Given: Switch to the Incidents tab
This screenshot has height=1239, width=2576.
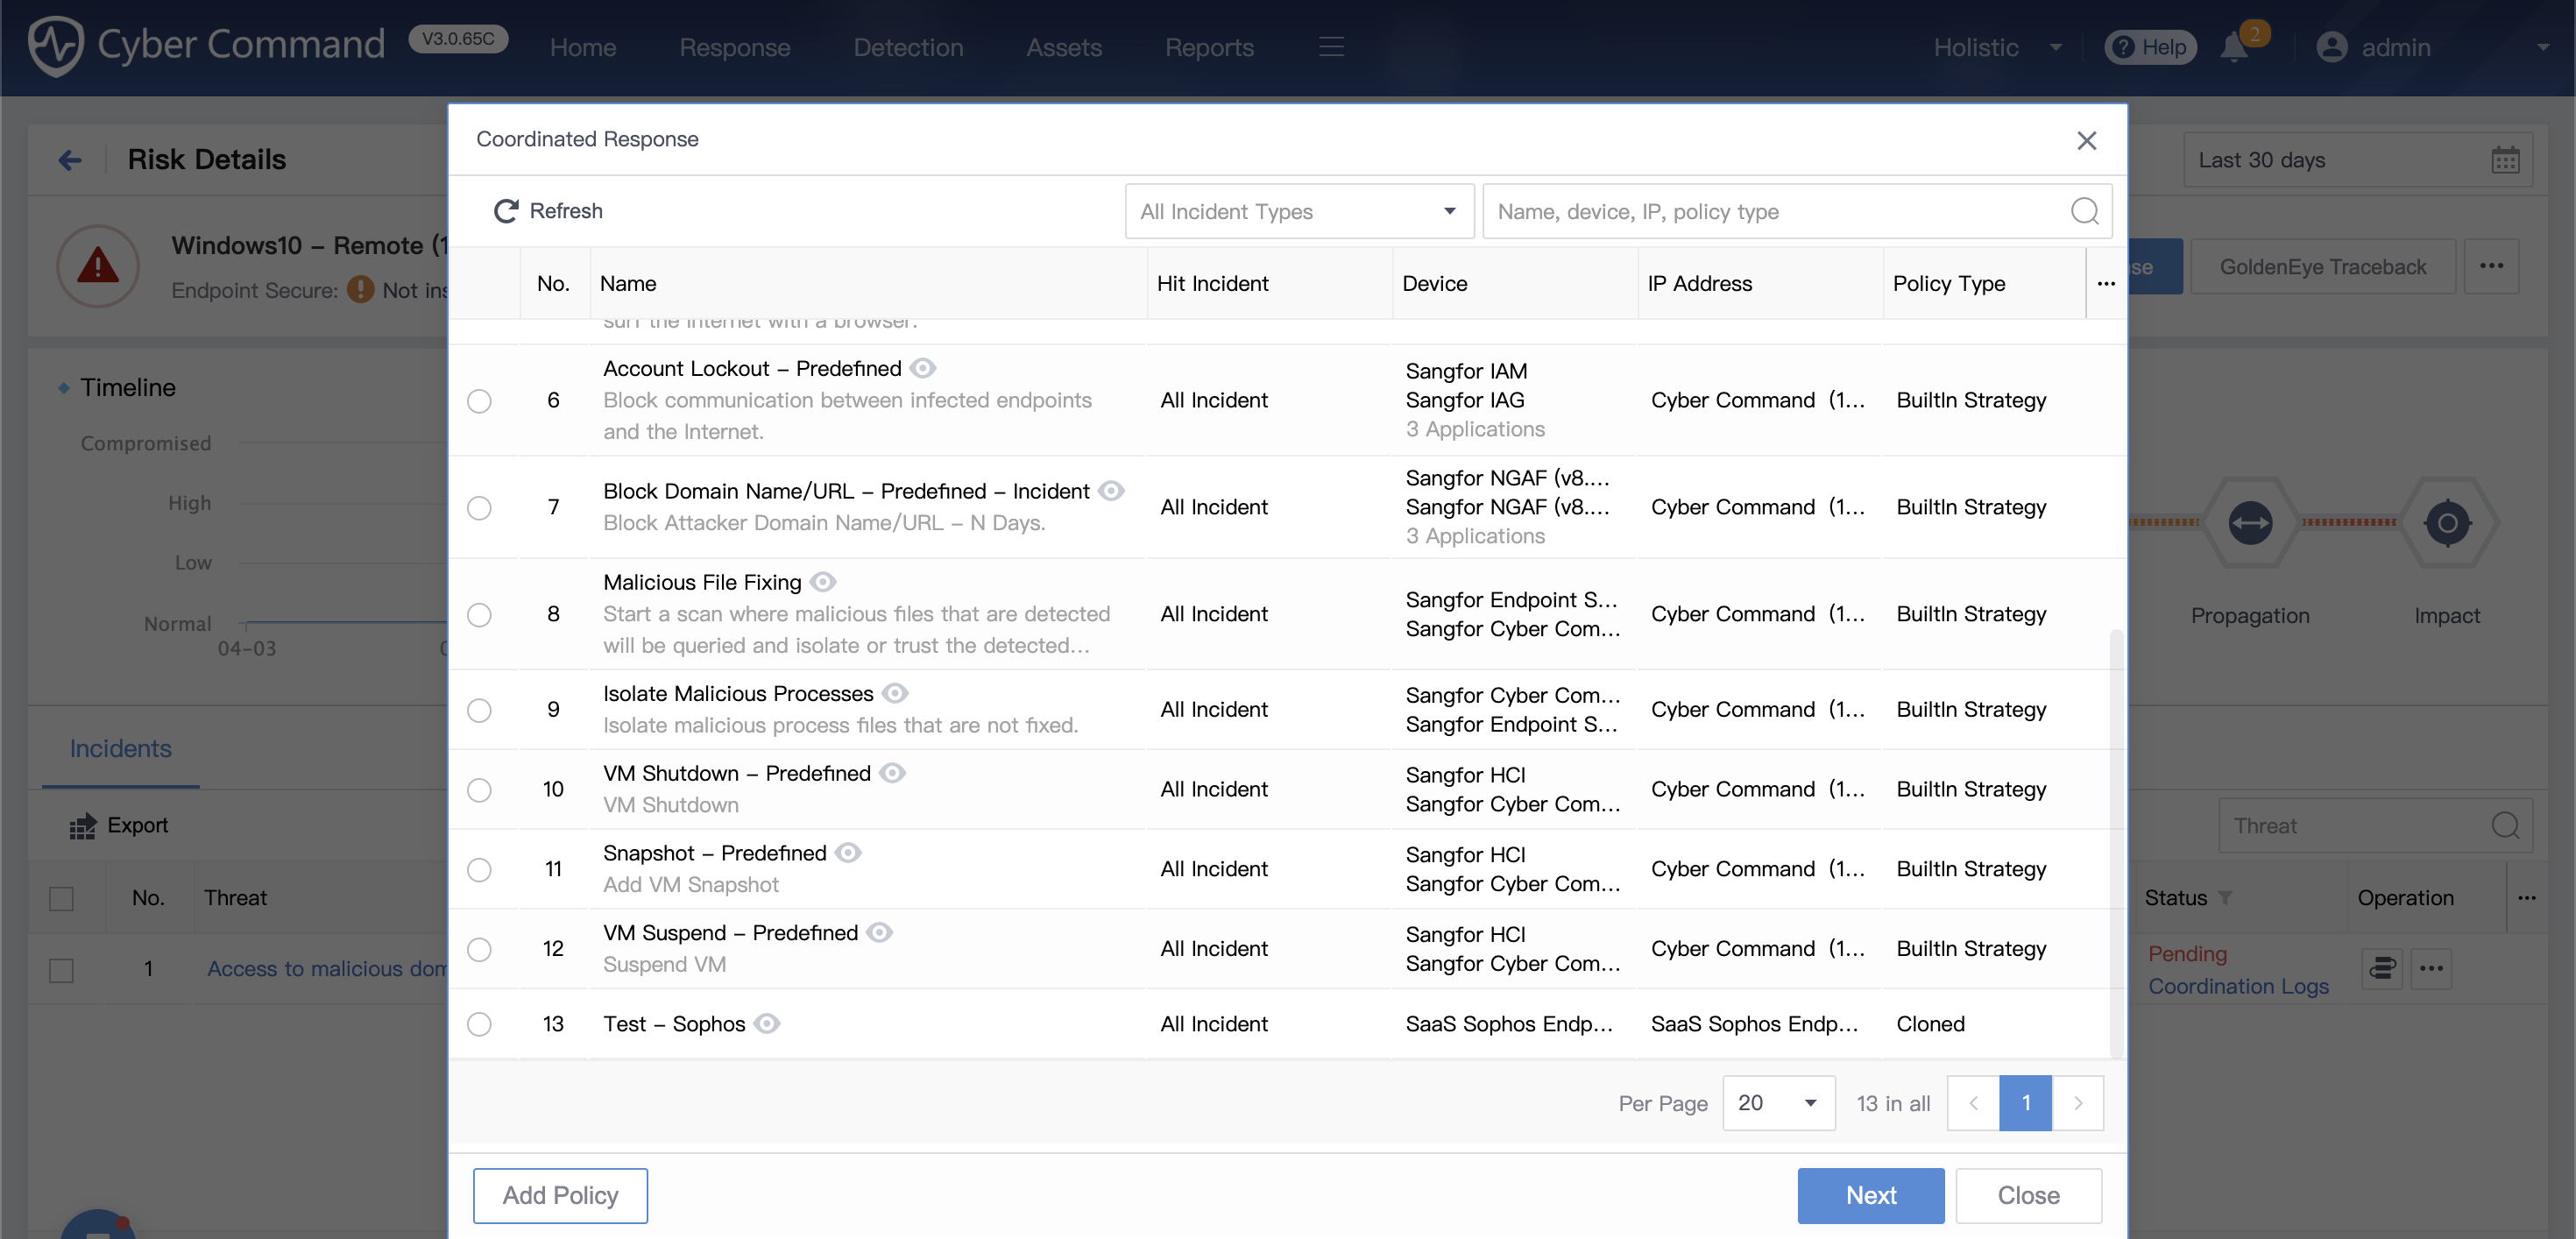Looking at the screenshot, I should pyautogui.click(x=120, y=749).
